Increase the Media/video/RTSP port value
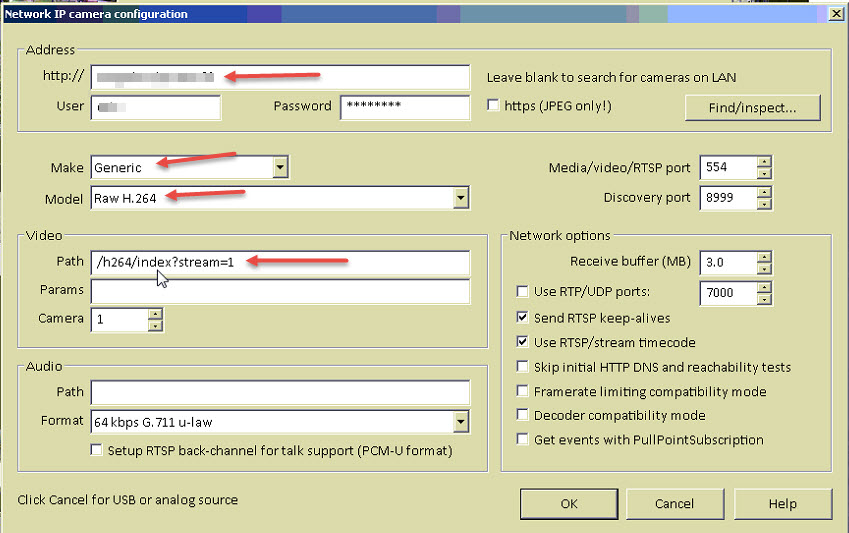Screen dimensions: 849x533 [x=764, y=162]
